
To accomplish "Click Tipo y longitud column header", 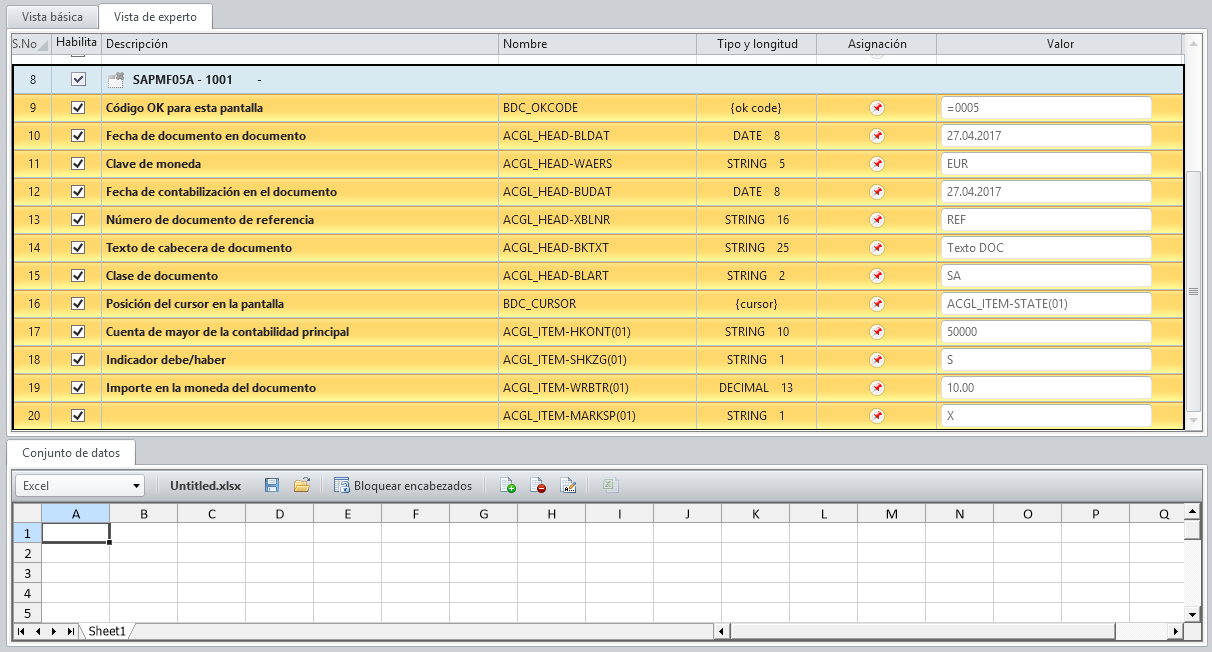I will [757, 44].
